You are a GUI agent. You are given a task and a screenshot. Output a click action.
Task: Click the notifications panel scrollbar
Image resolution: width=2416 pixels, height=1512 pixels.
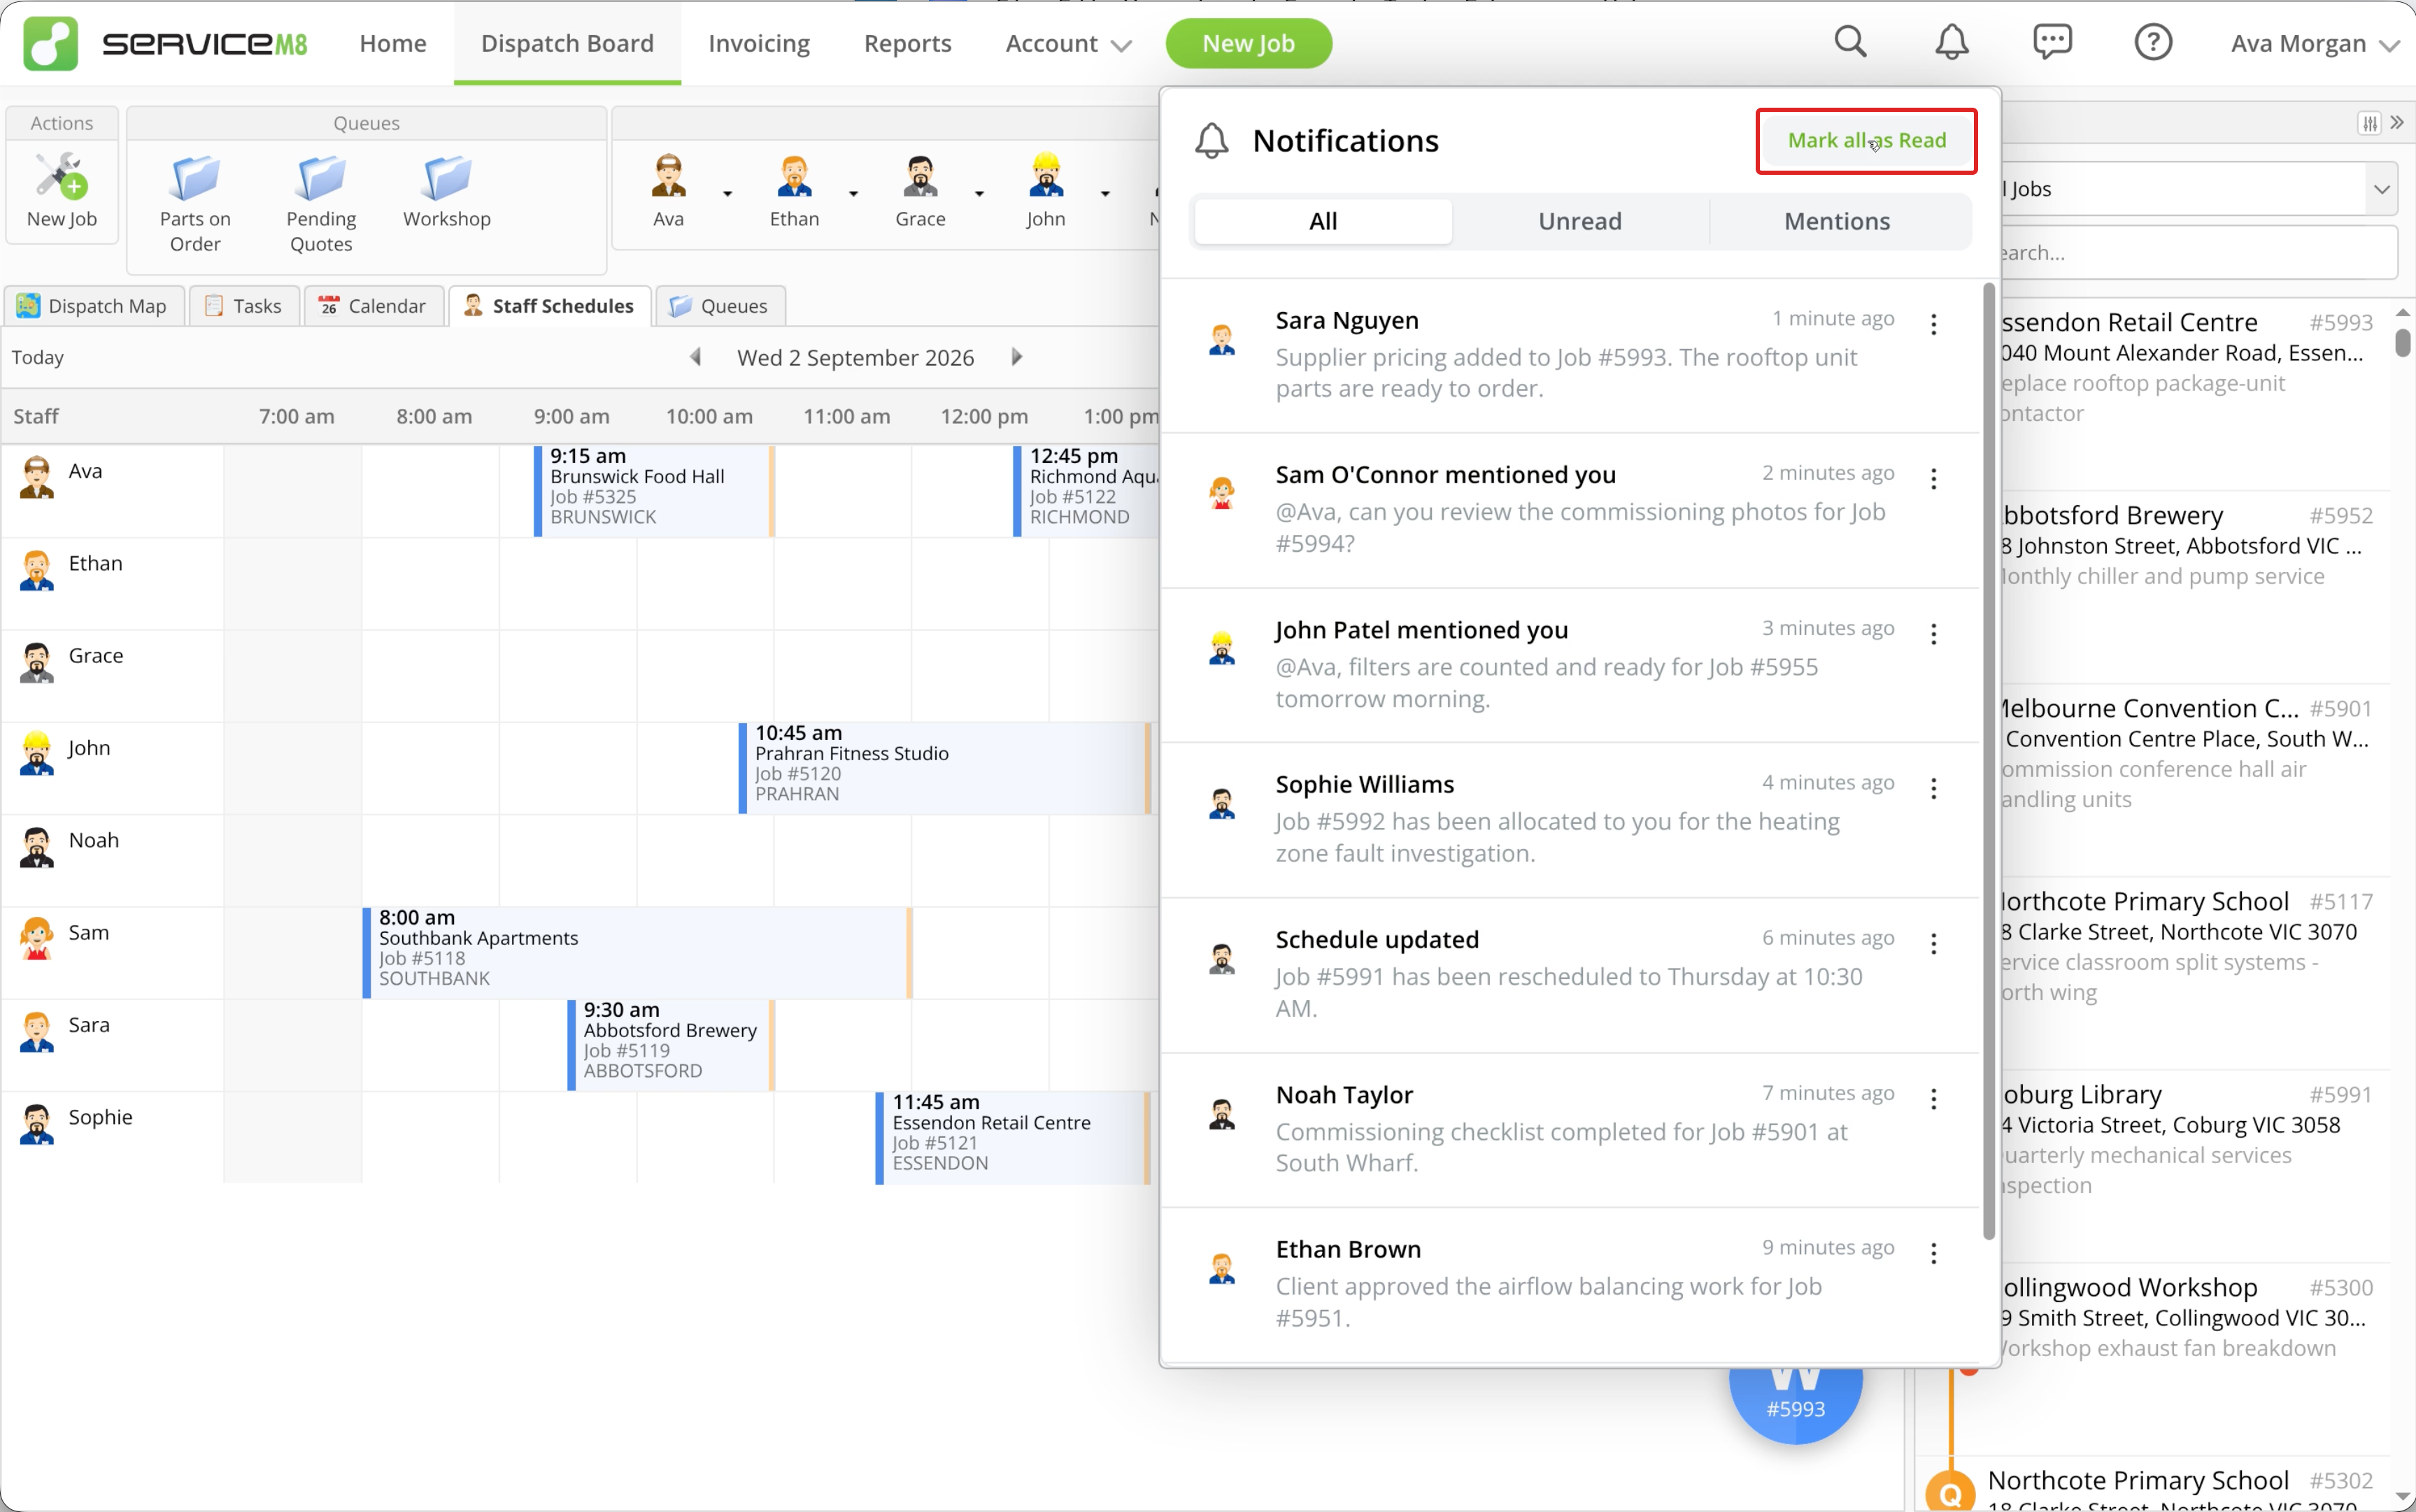[x=1988, y=760]
